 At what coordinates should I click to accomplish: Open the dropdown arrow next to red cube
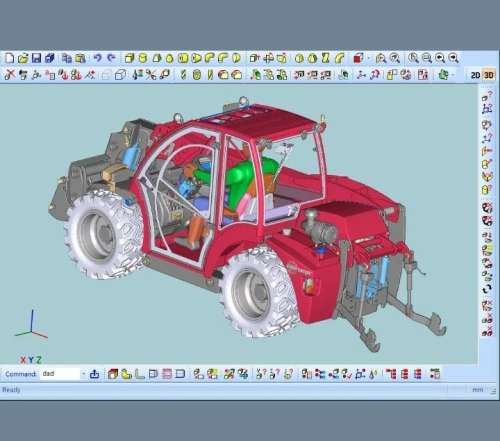368,58
